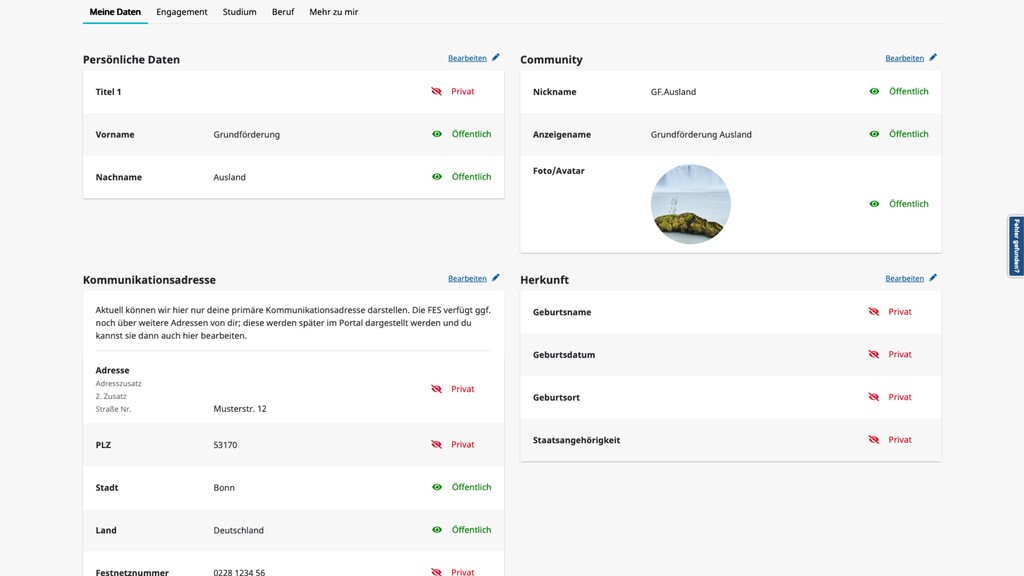Click crossed-eye icon in Staatsangehörigkeit row
The height and width of the screenshot is (576, 1024).
(874, 440)
